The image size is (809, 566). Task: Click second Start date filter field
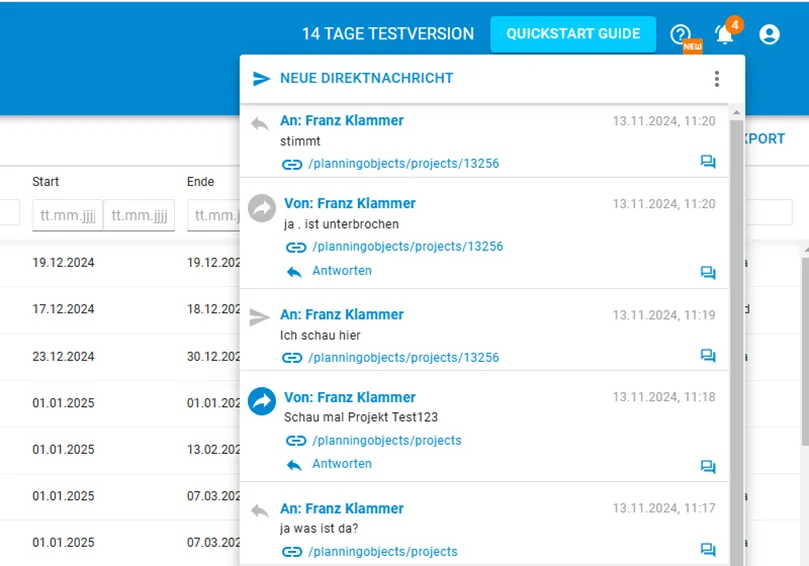click(x=139, y=215)
